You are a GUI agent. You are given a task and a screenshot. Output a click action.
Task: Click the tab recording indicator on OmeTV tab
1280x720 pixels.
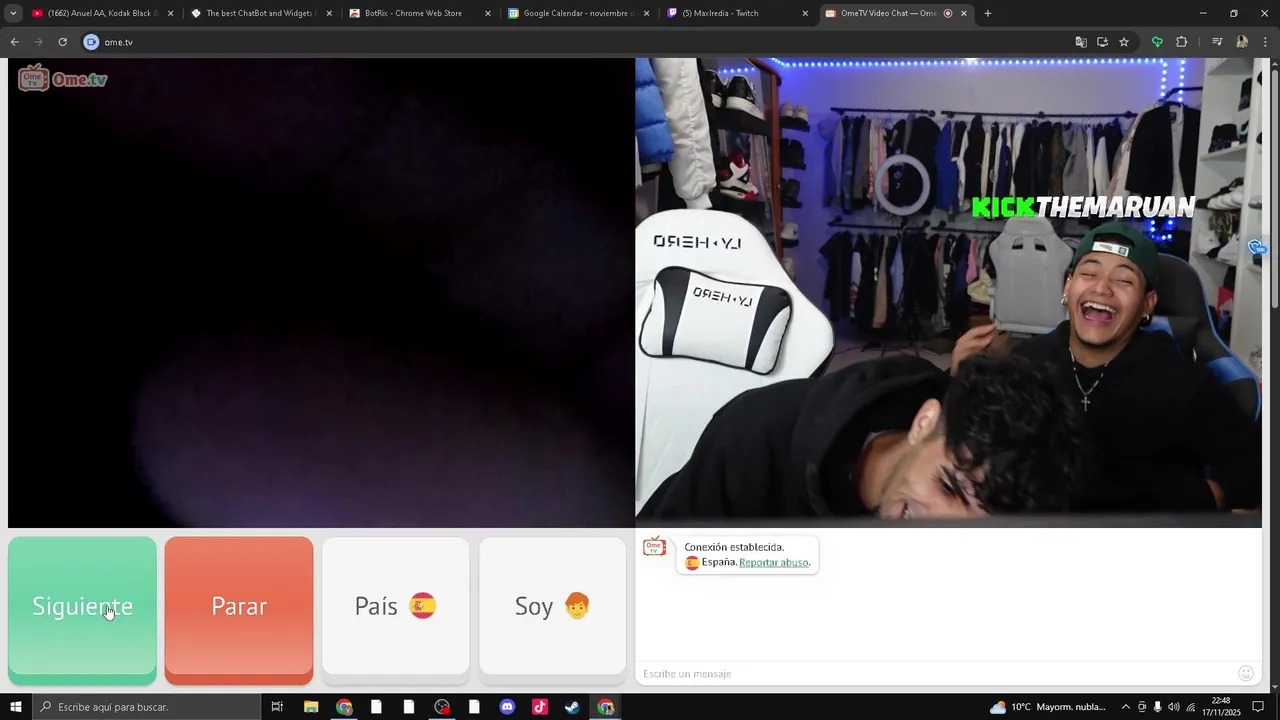(x=948, y=13)
